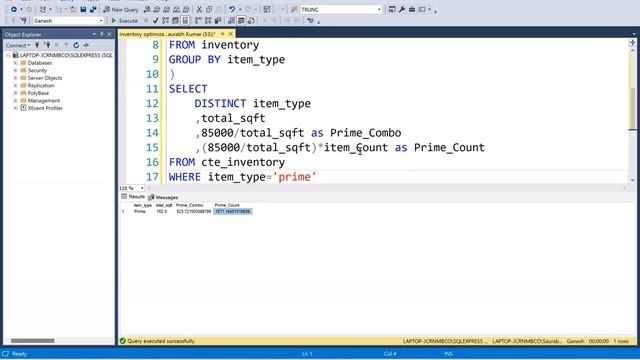Open the Connect dropdown in Object Explorer

(18, 45)
